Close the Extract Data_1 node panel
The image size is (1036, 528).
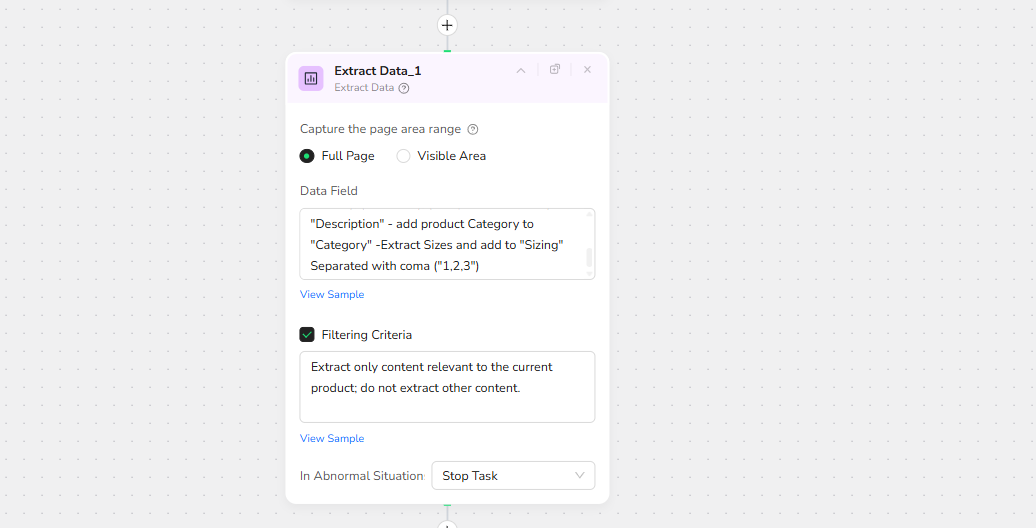click(587, 70)
